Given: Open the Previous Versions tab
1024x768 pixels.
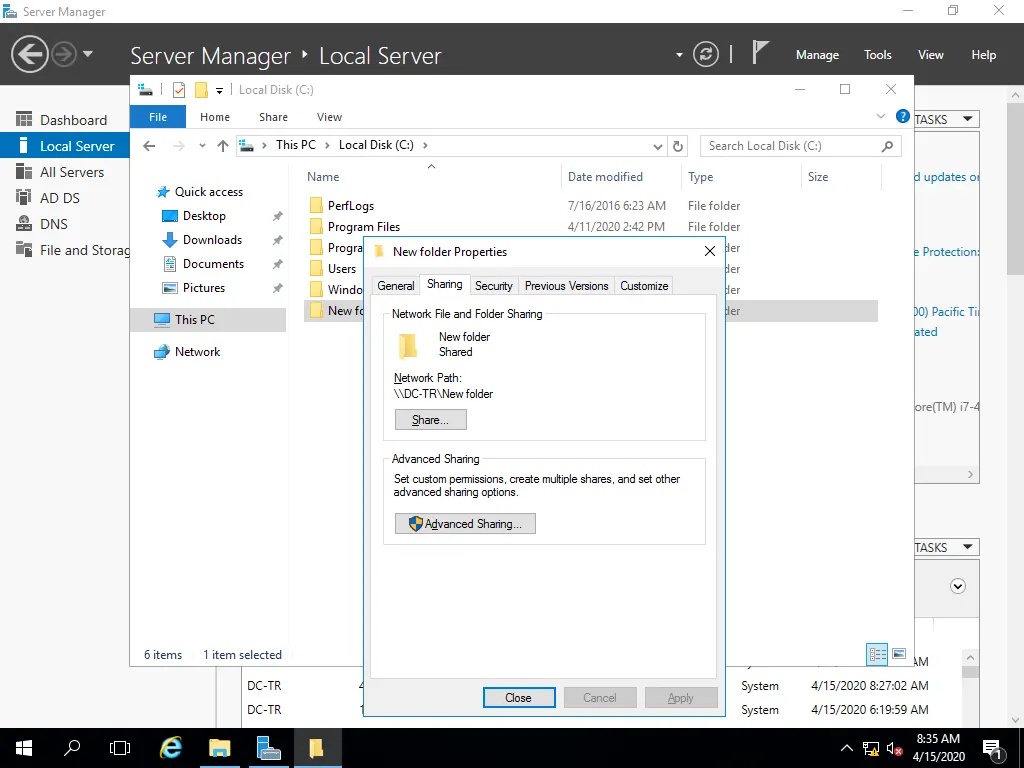Looking at the screenshot, I should (x=566, y=286).
